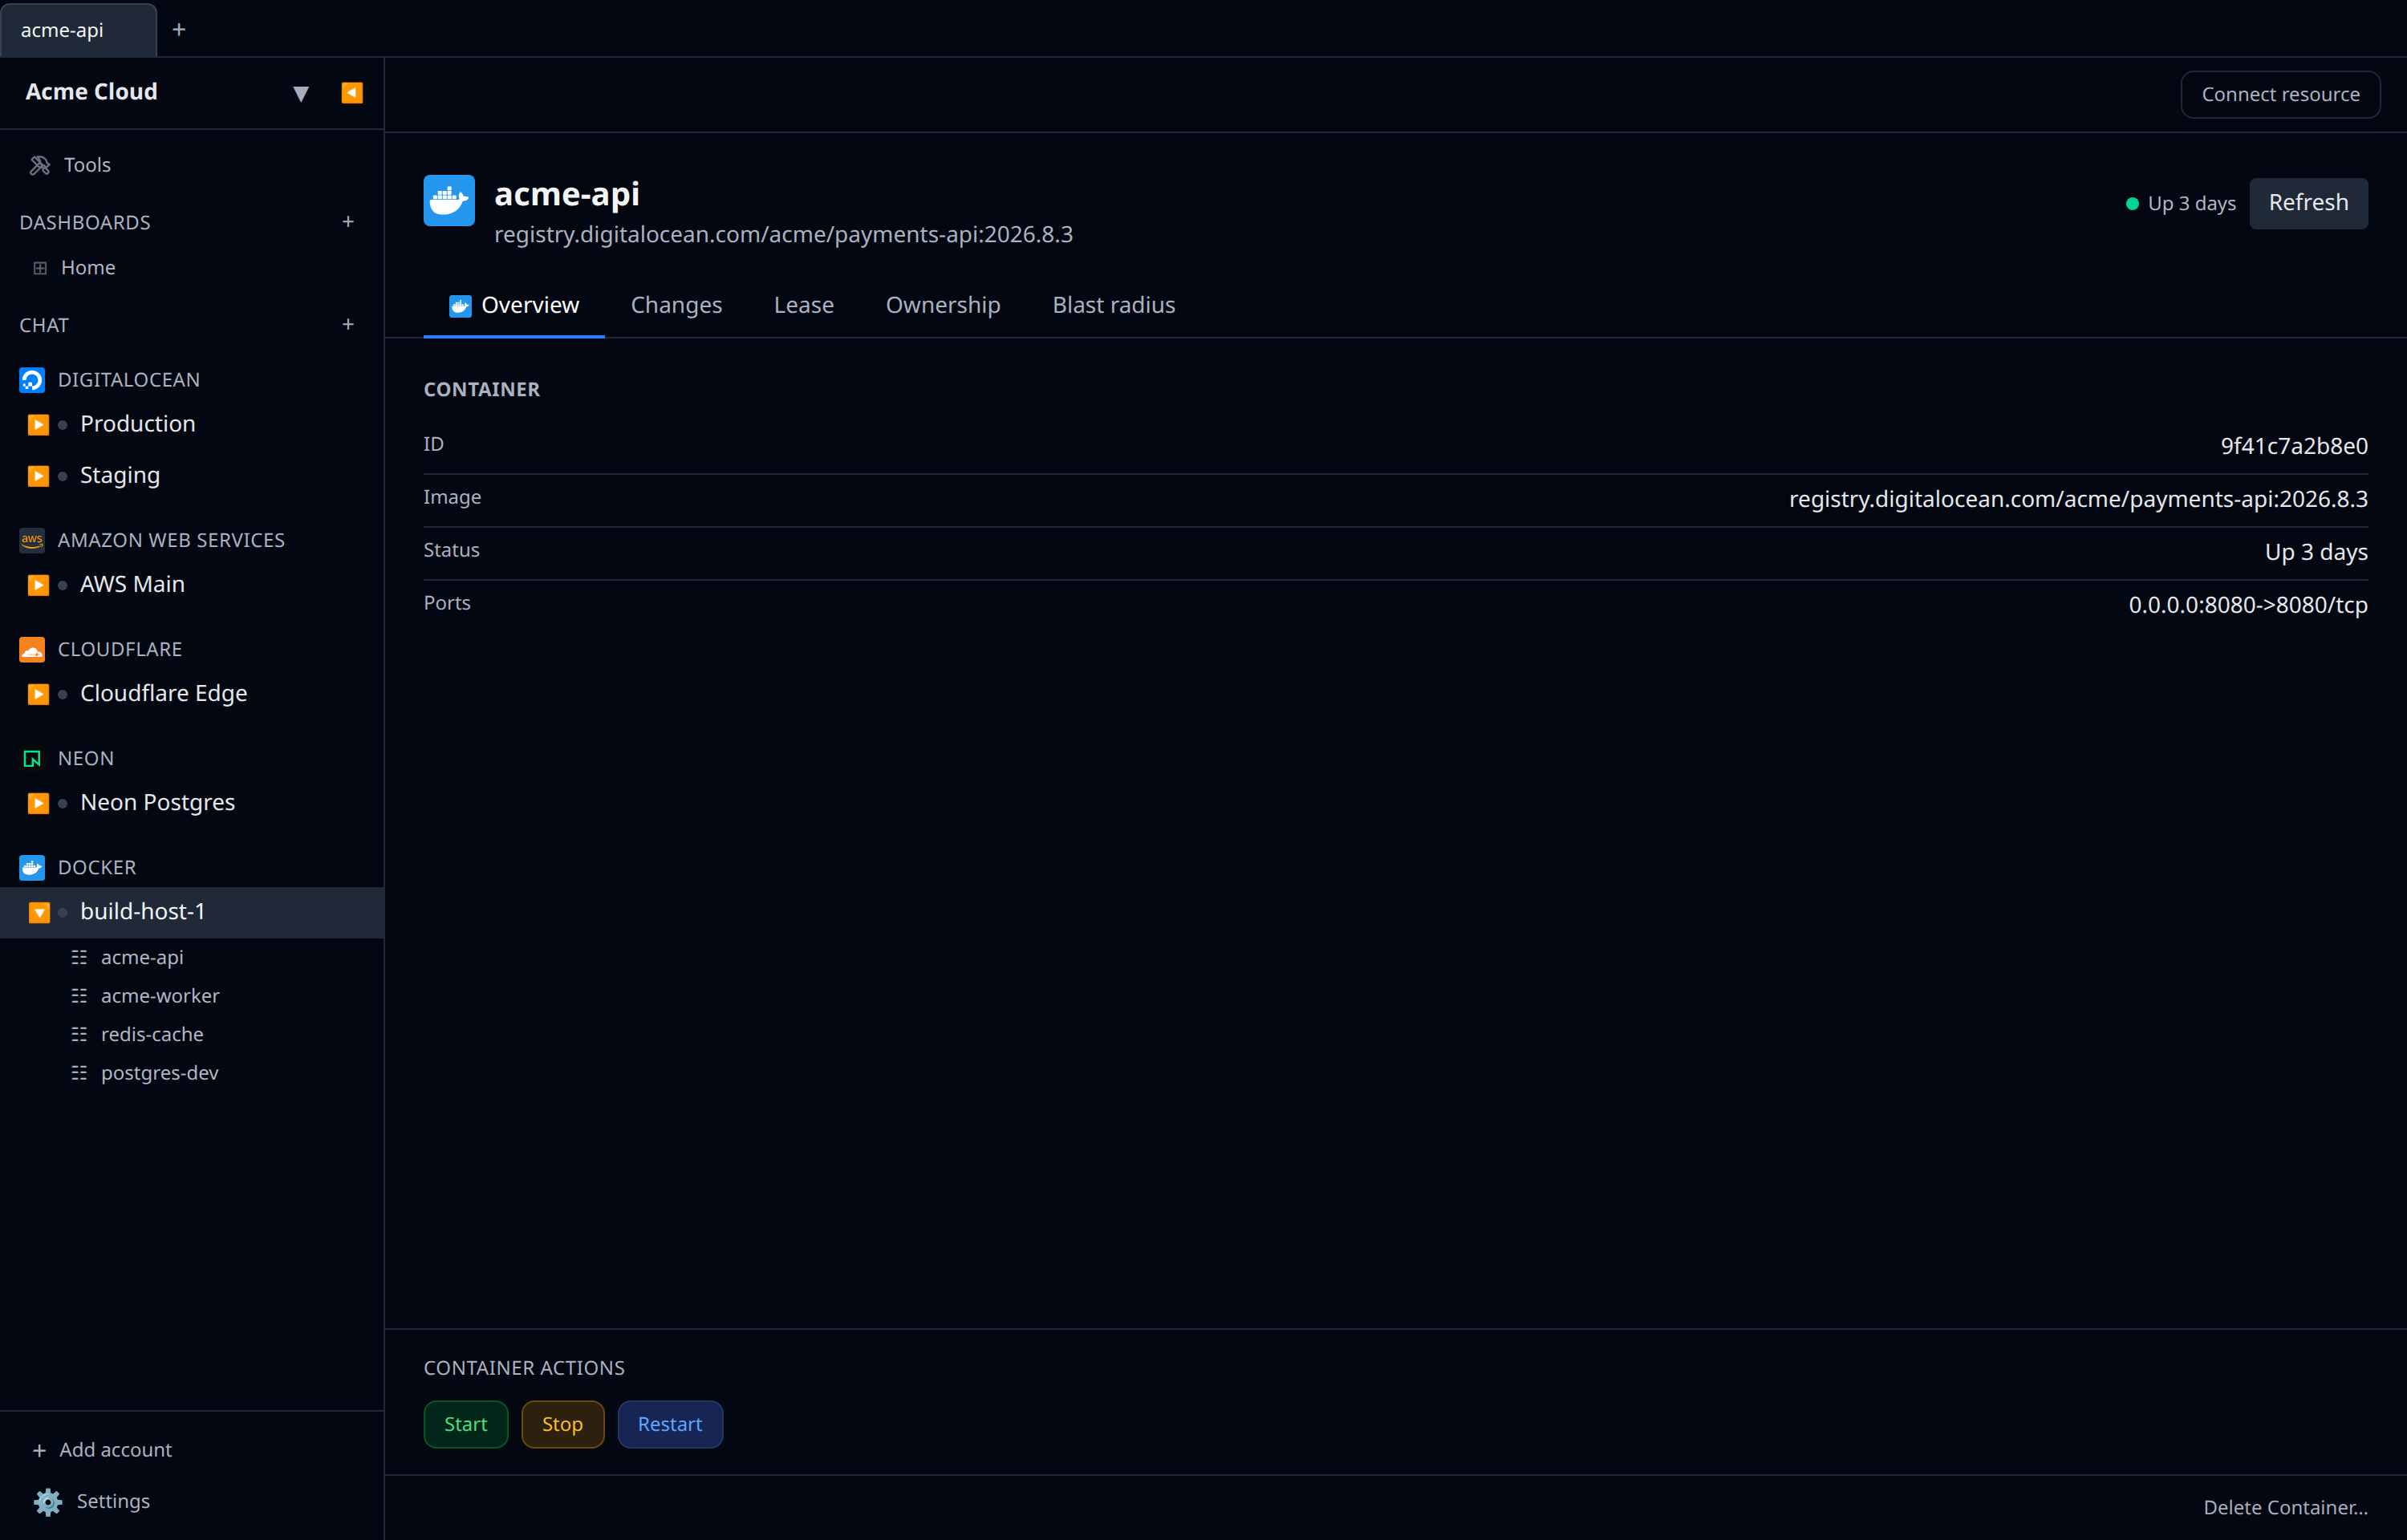Click the list icon beside acme-worker
2407x1540 pixels.
[79, 996]
